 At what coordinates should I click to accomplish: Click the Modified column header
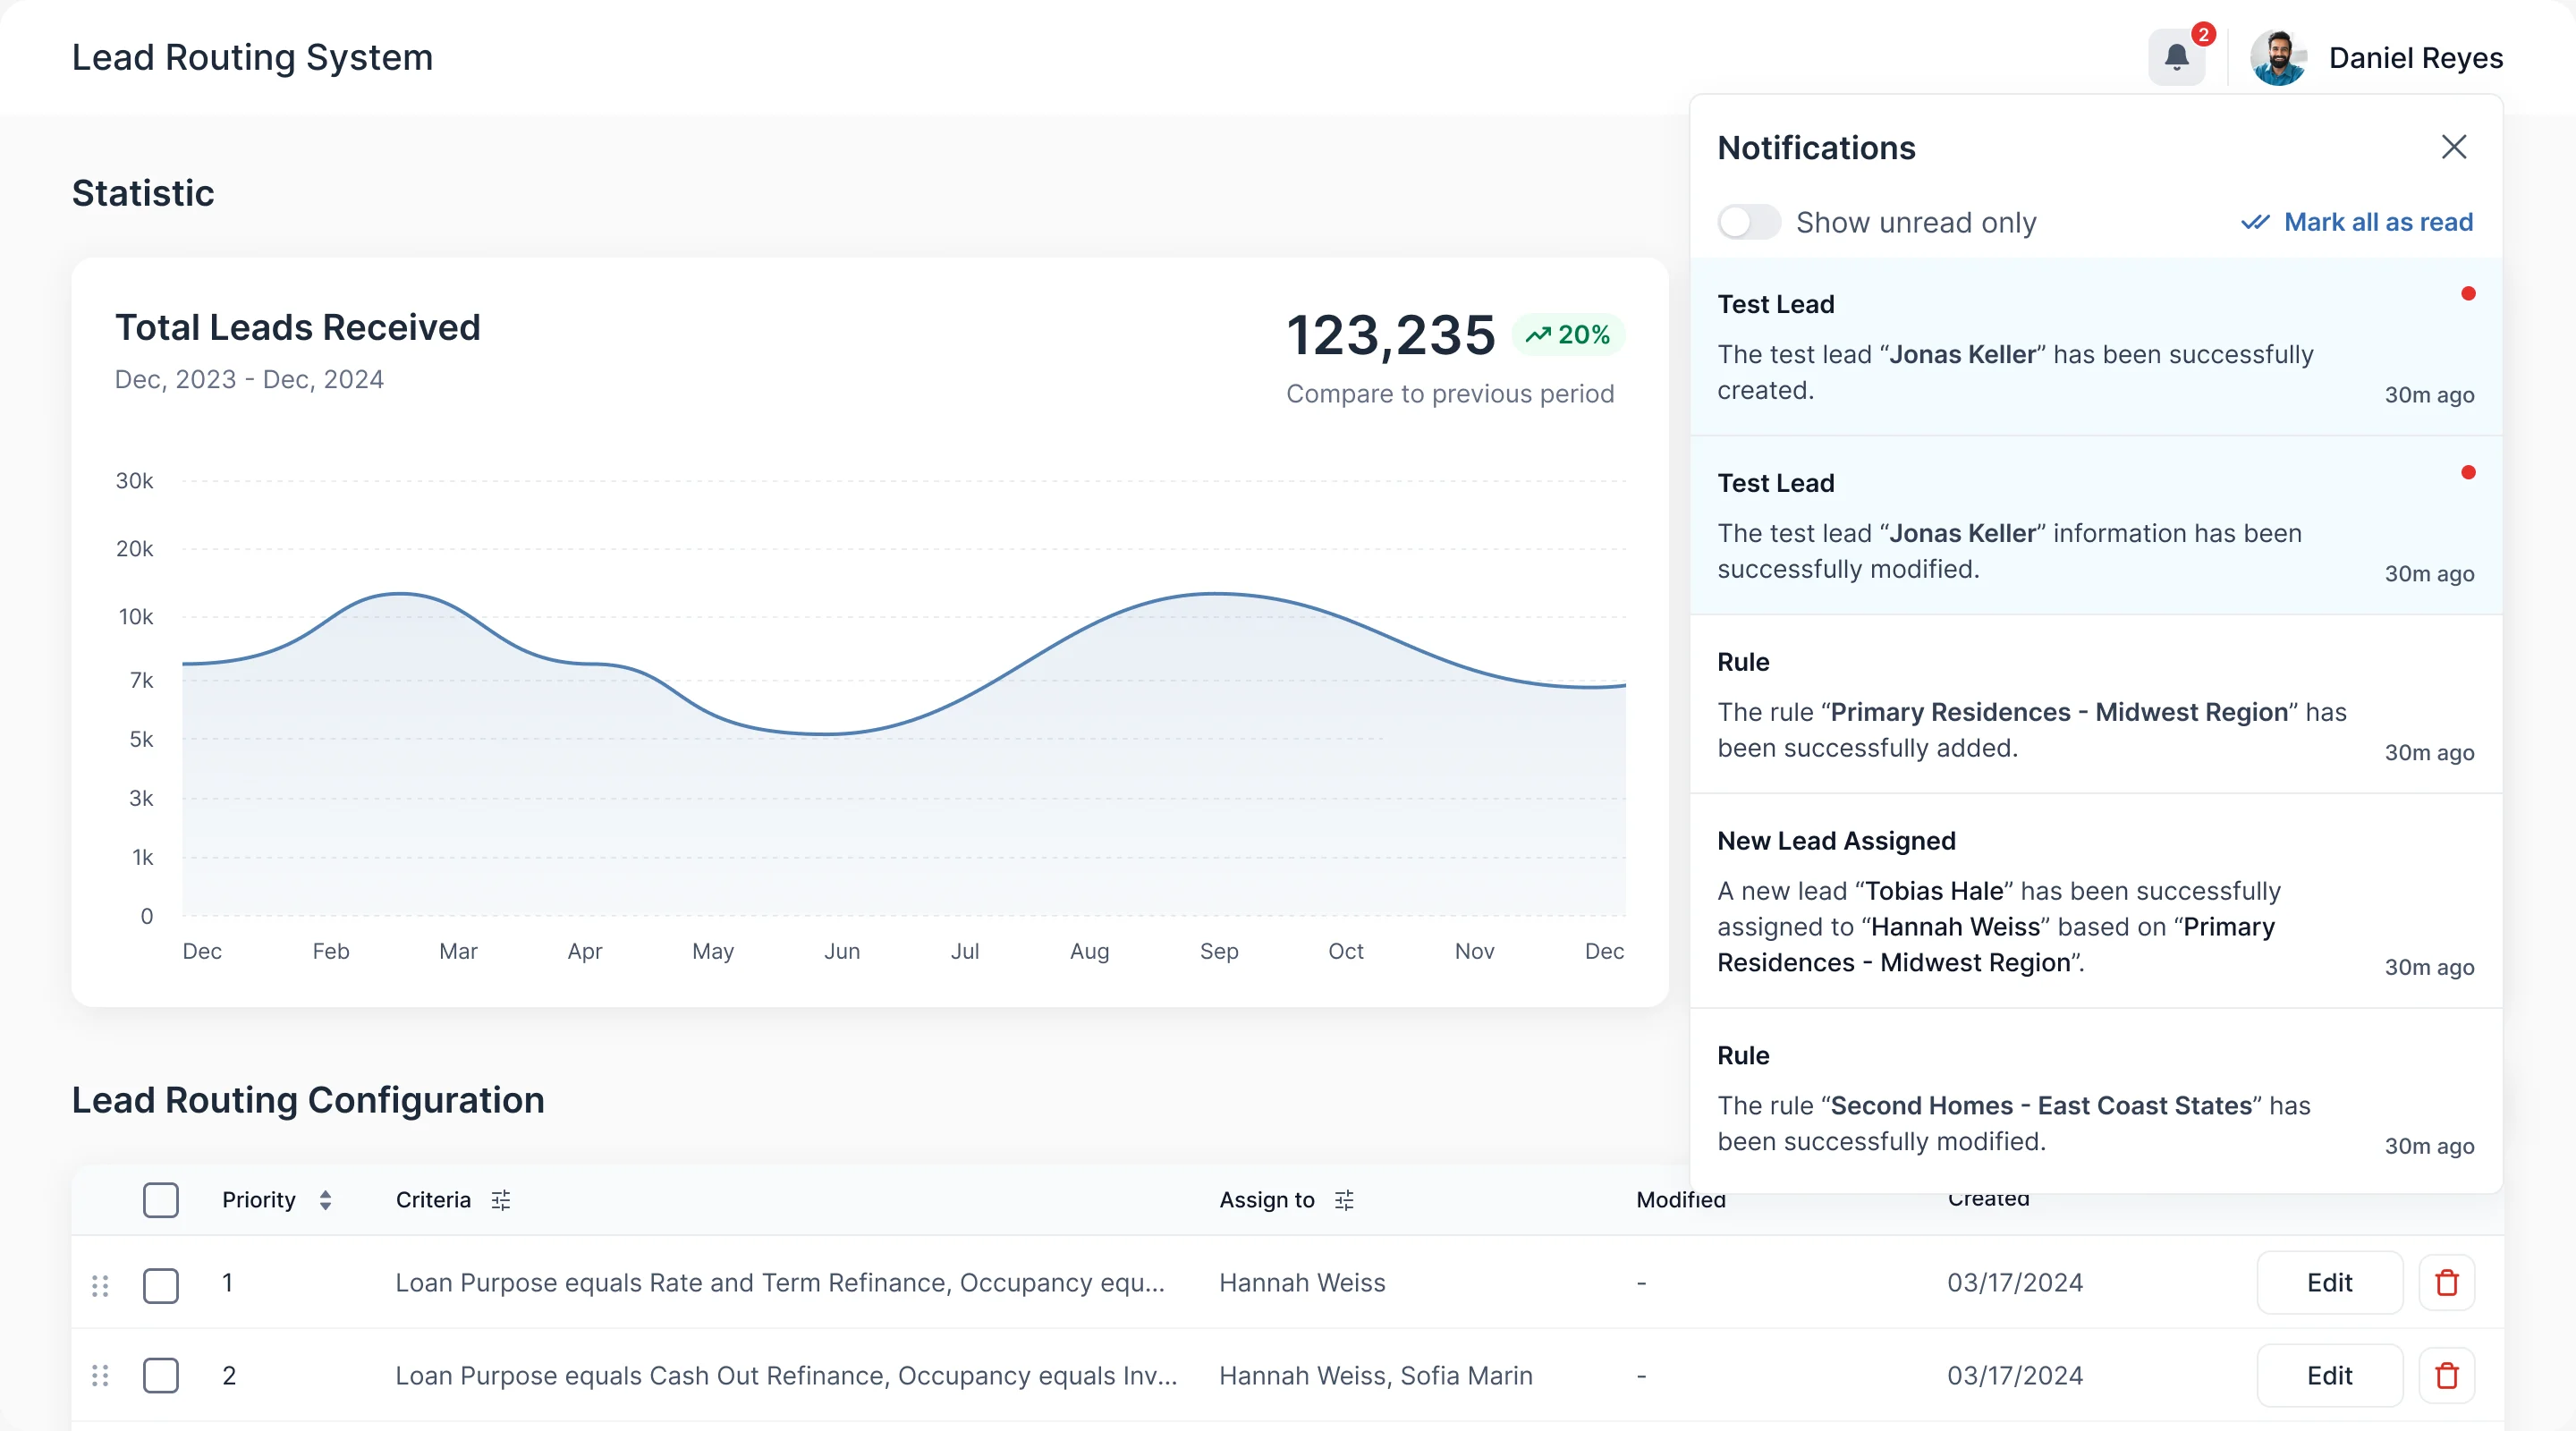coord(1681,1200)
